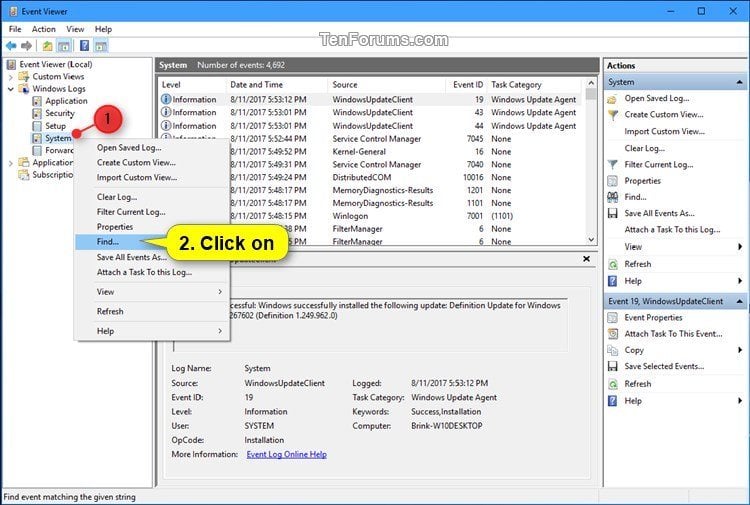This screenshot has width=750, height=505.
Task: Sort by the Event ID column header
Action: click(x=467, y=85)
